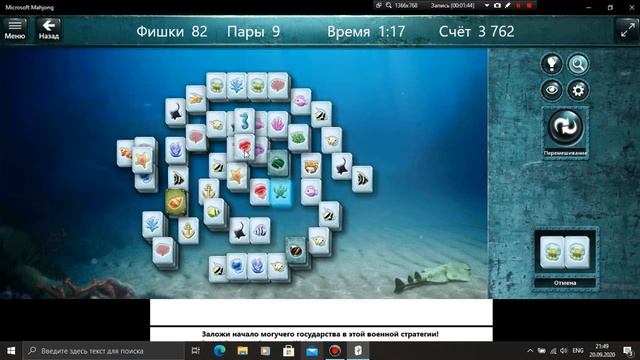Focus the Windows taskbar search field

pos(104,351)
